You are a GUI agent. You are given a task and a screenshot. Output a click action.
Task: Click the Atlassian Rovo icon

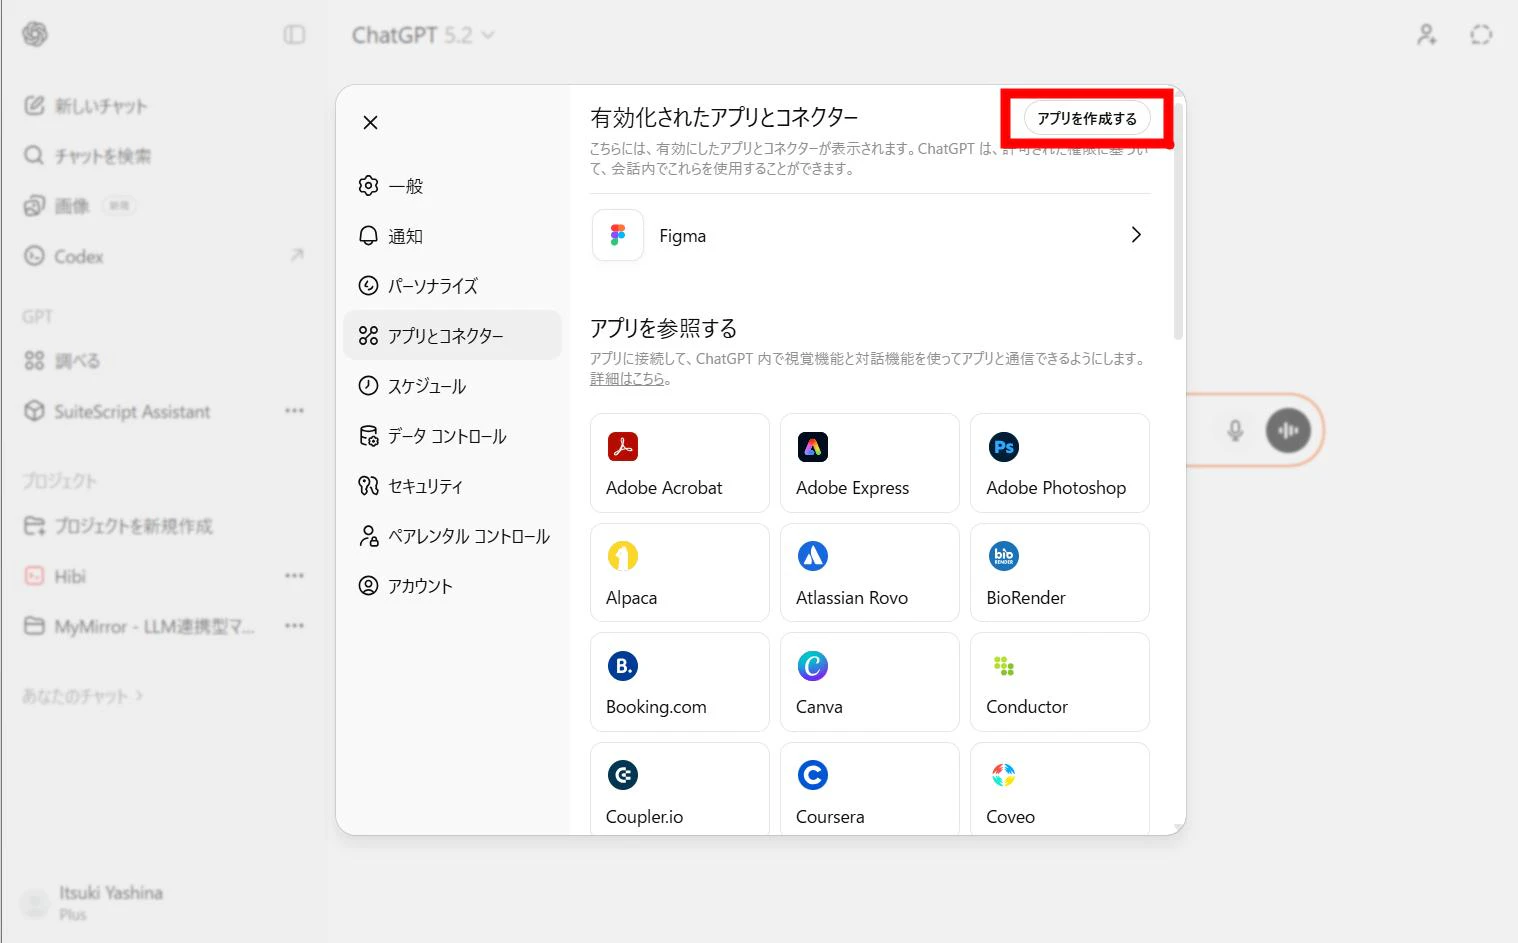(813, 556)
